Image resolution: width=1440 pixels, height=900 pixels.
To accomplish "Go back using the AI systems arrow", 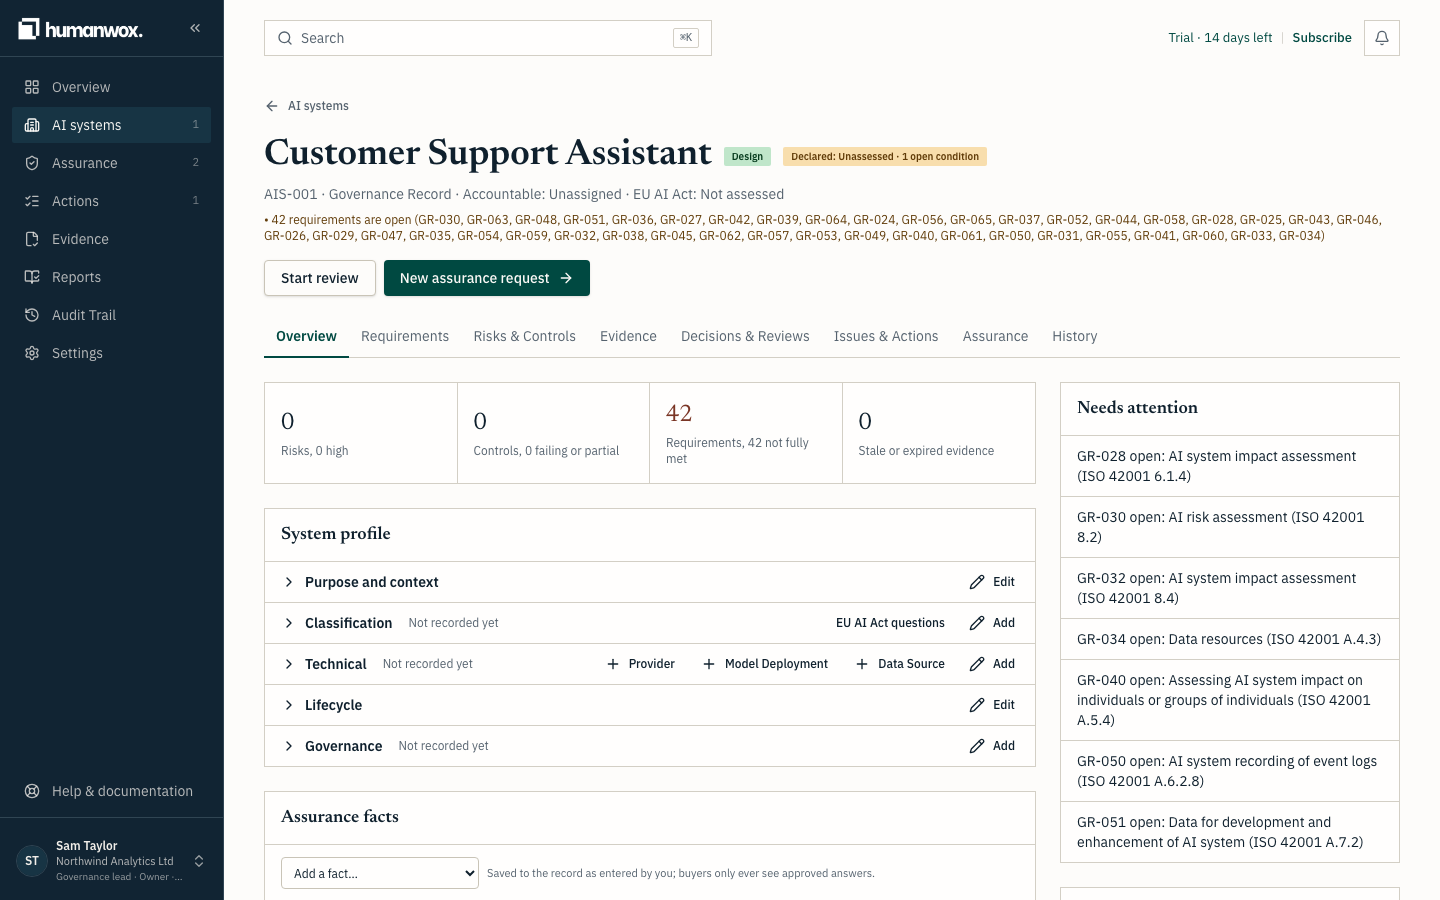I will [307, 106].
